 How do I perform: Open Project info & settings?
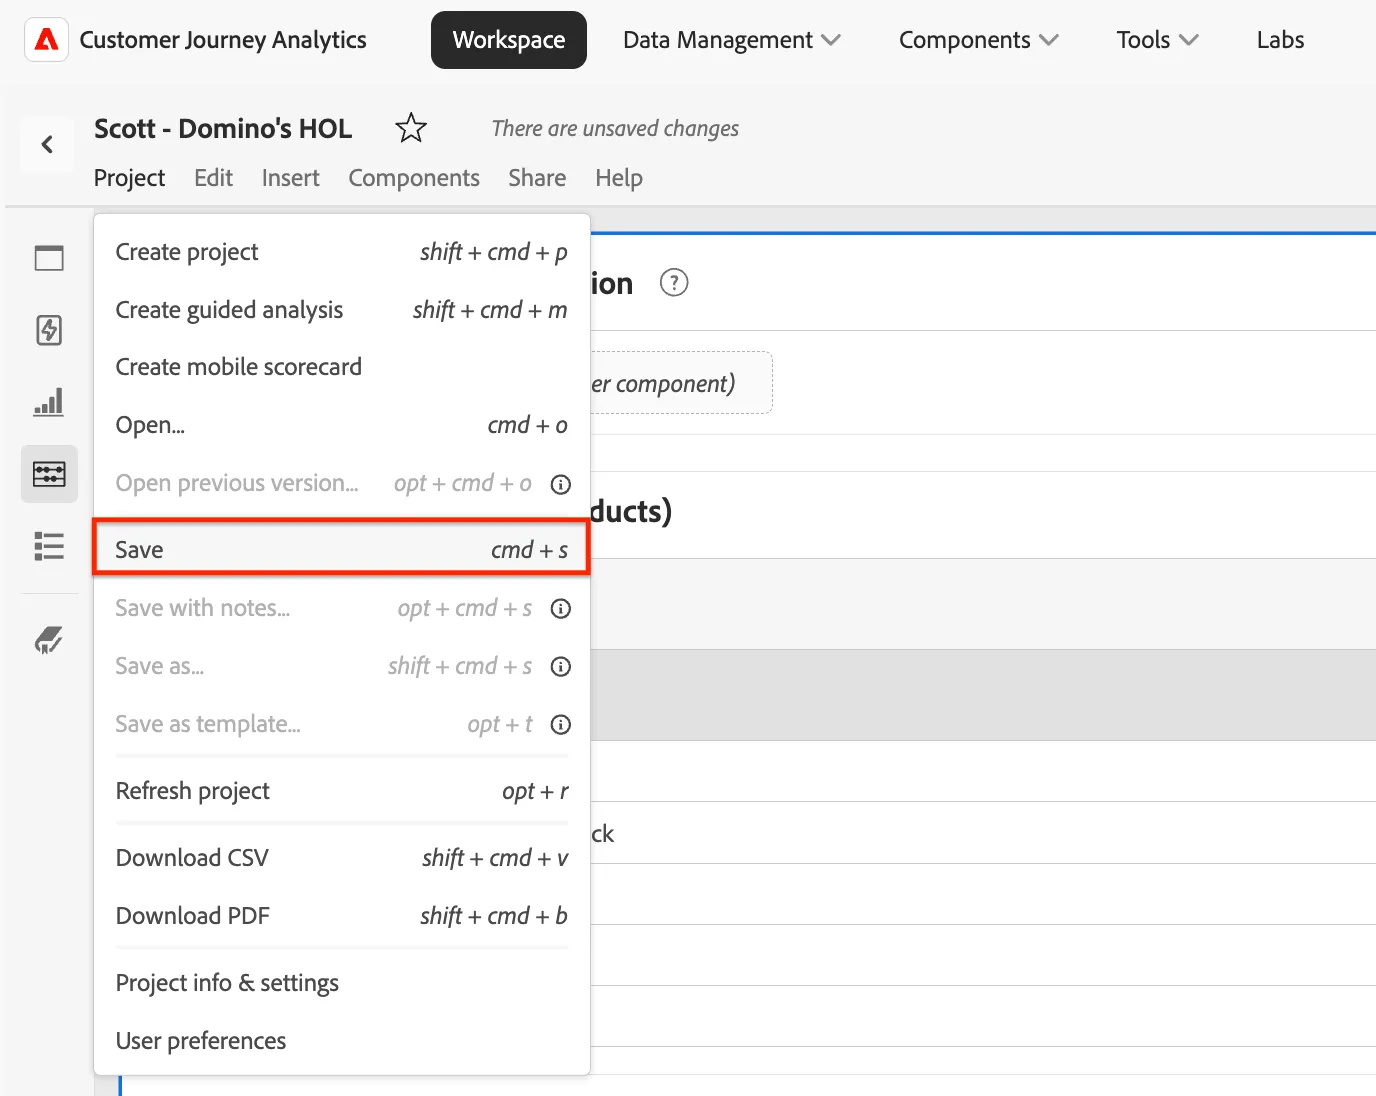[342, 983]
